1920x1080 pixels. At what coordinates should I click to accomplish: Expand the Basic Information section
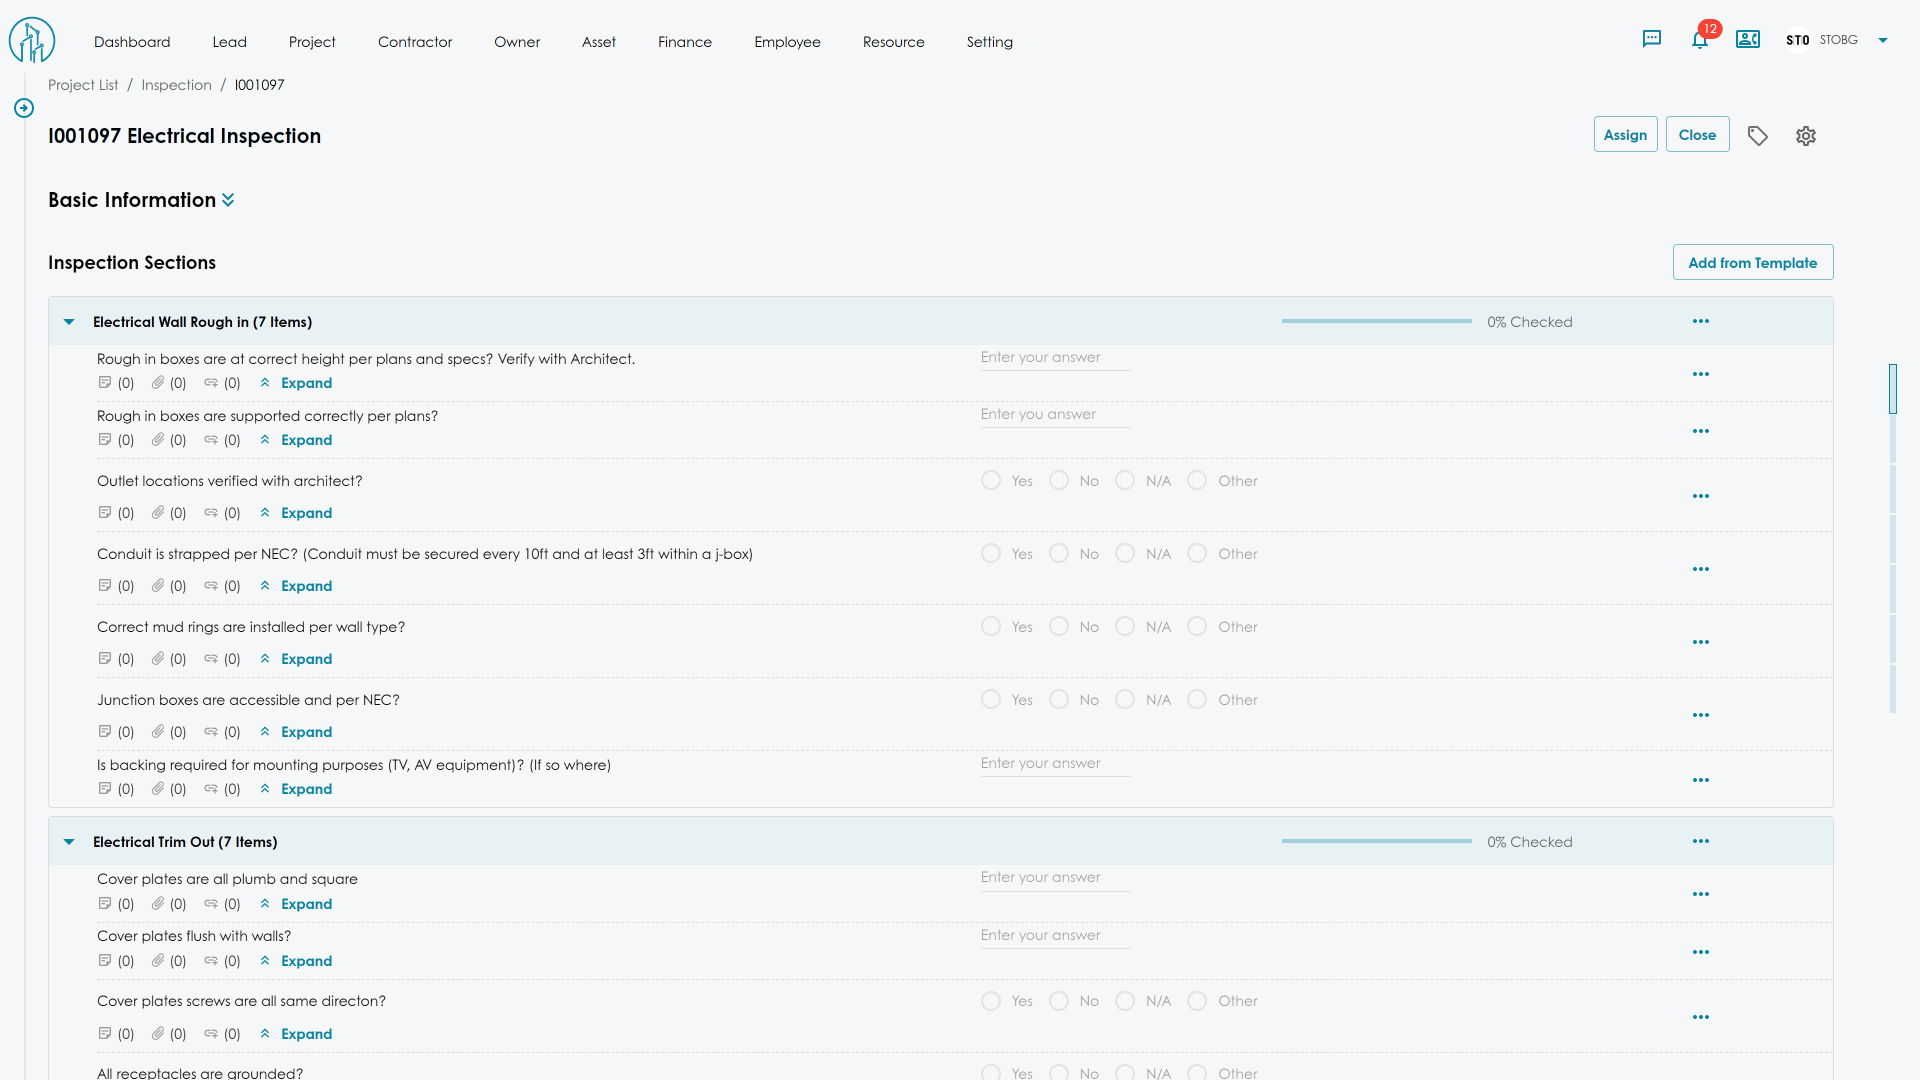(x=228, y=200)
